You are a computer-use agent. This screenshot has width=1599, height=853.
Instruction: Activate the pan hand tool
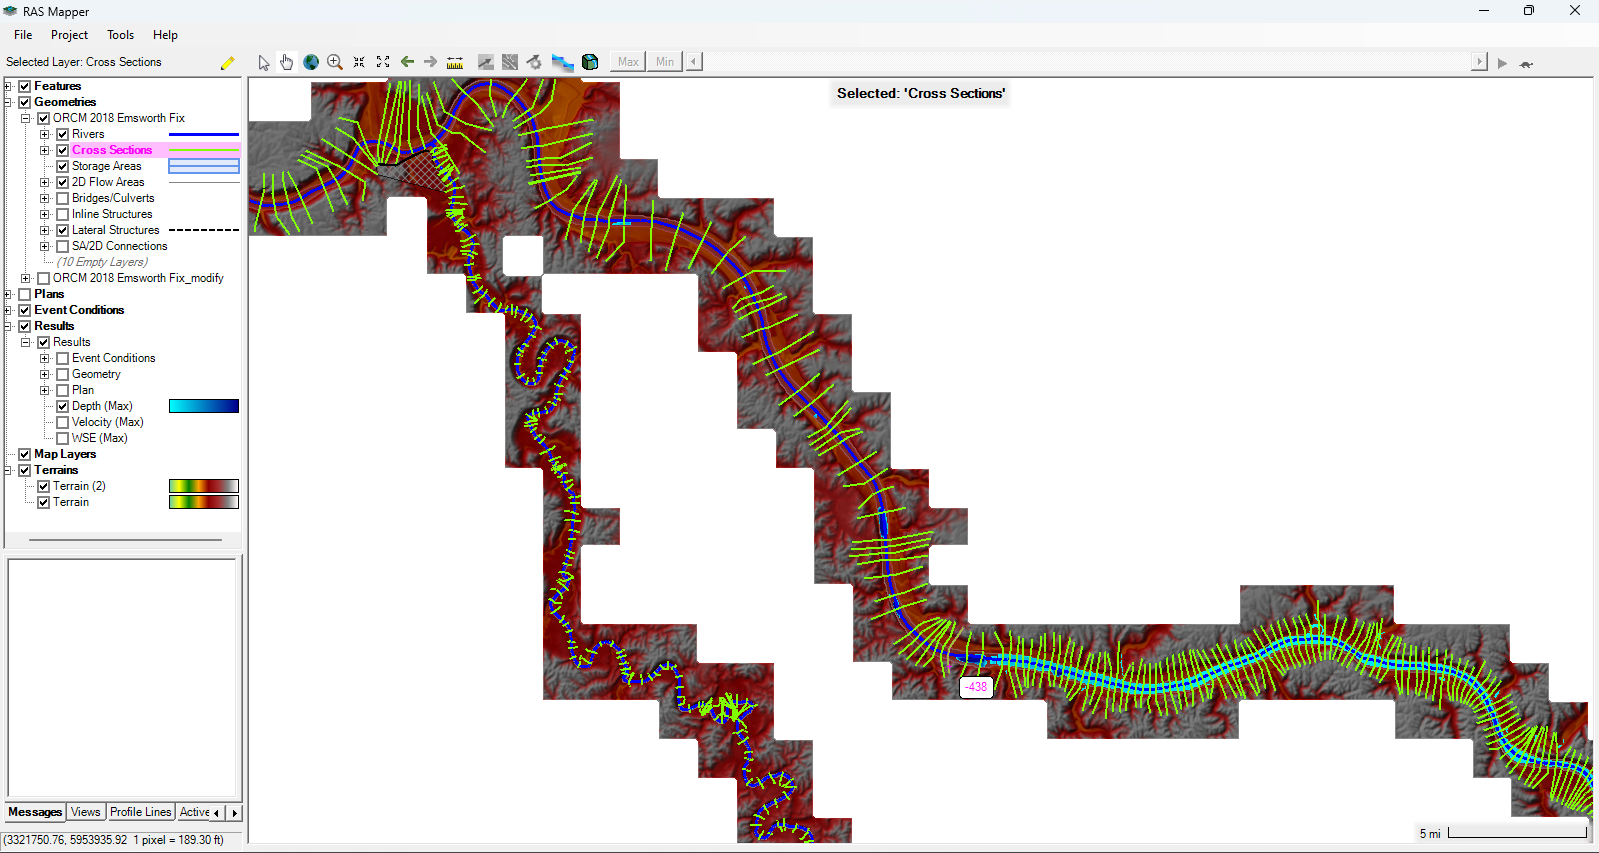287,62
